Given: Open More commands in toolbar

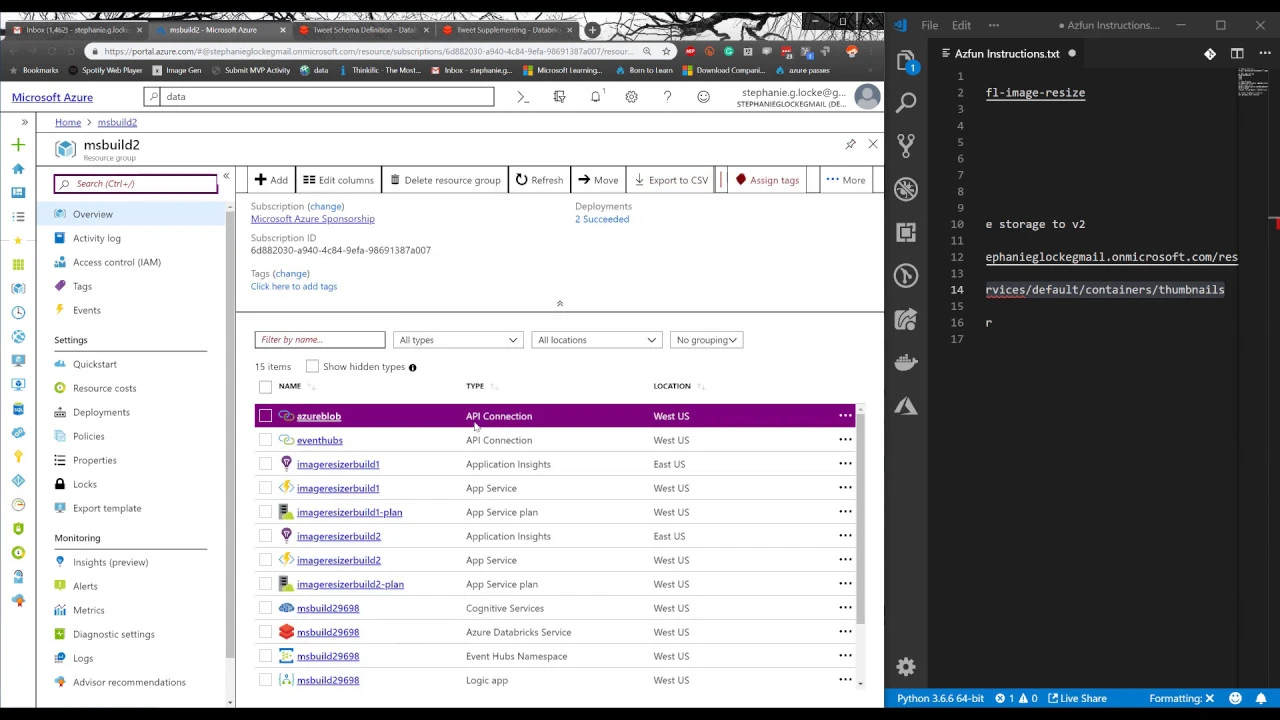Looking at the screenshot, I should point(845,180).
